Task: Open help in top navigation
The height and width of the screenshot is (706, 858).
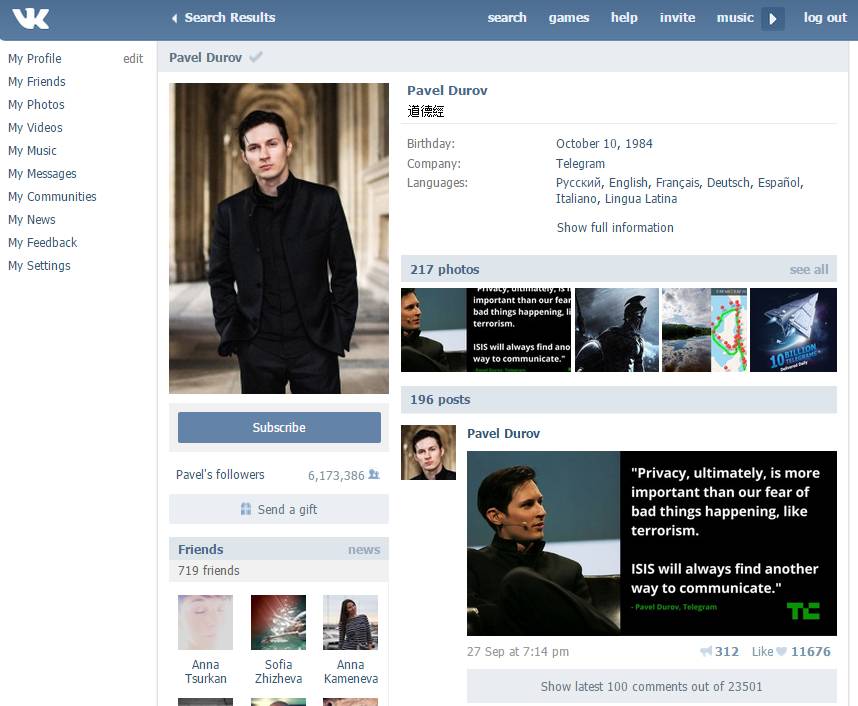Action: pyautogui.click(x=624, y=18)
